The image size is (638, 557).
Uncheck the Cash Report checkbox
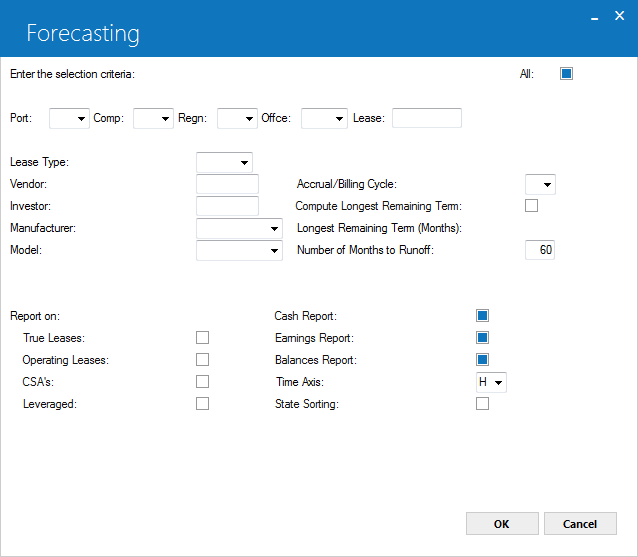[482, 316]
